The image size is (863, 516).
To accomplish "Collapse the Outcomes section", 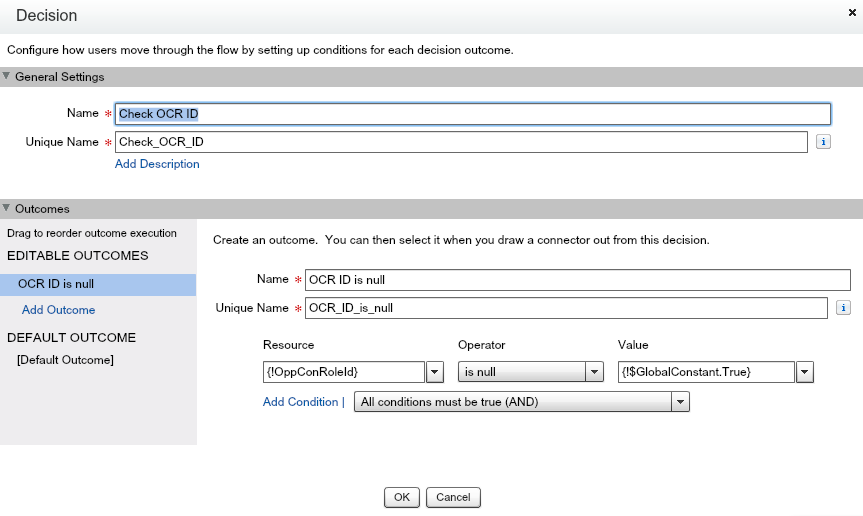I will click(6, 208).
